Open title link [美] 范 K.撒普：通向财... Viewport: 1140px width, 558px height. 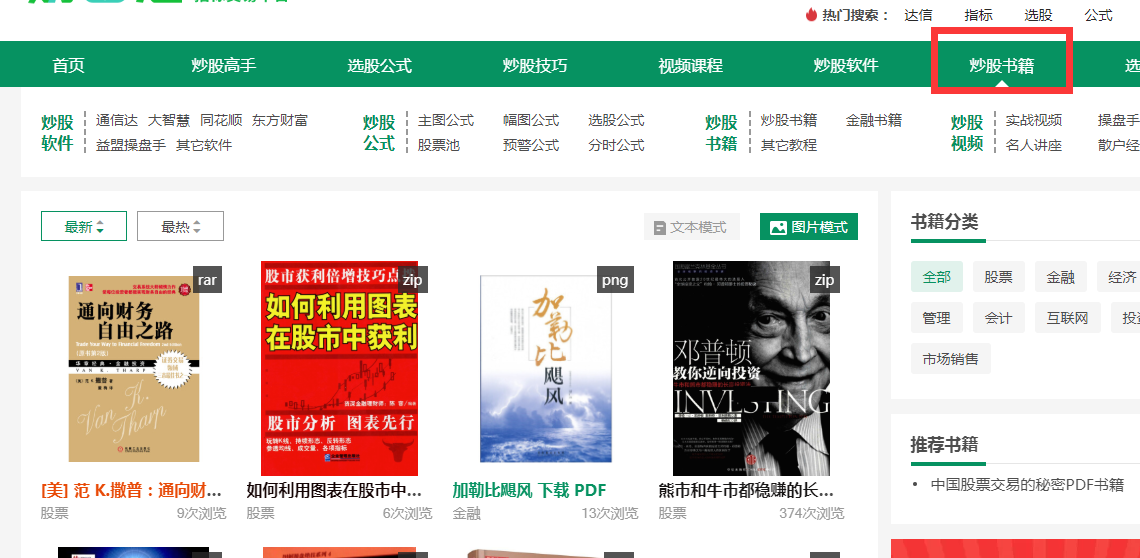[132, 490]
